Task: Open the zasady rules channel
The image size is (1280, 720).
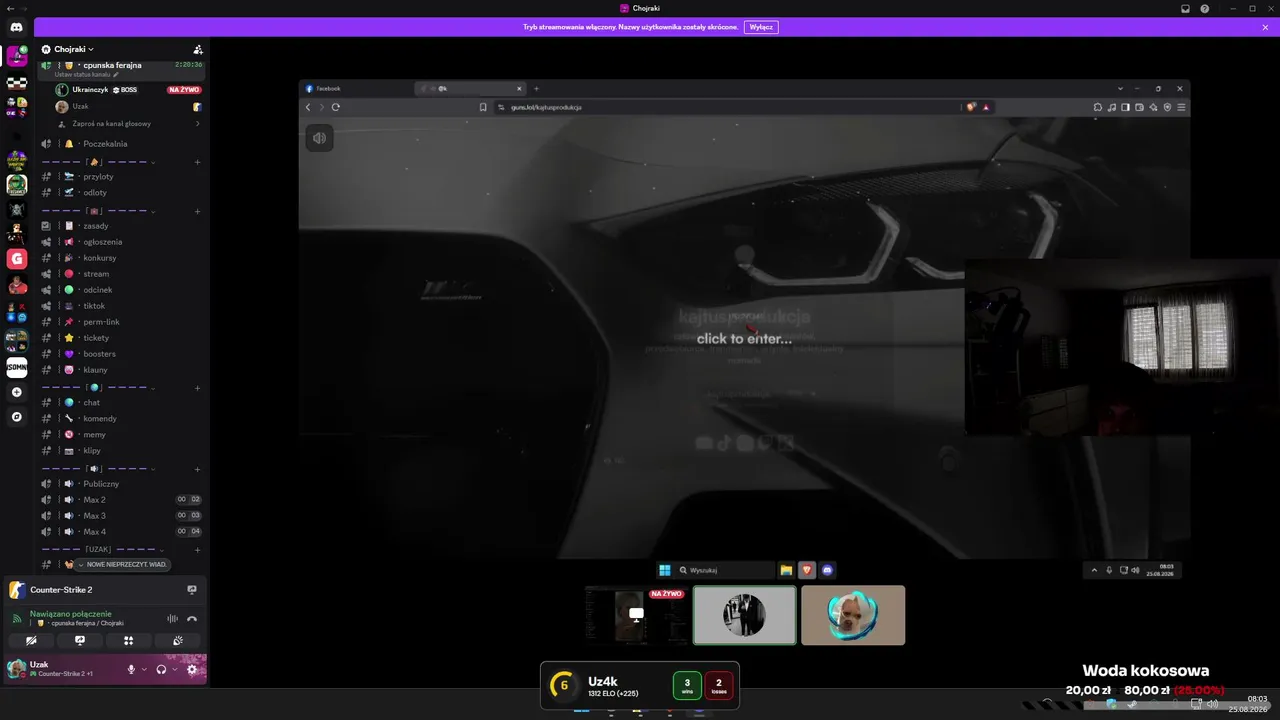Action: [x=122, y=226]
